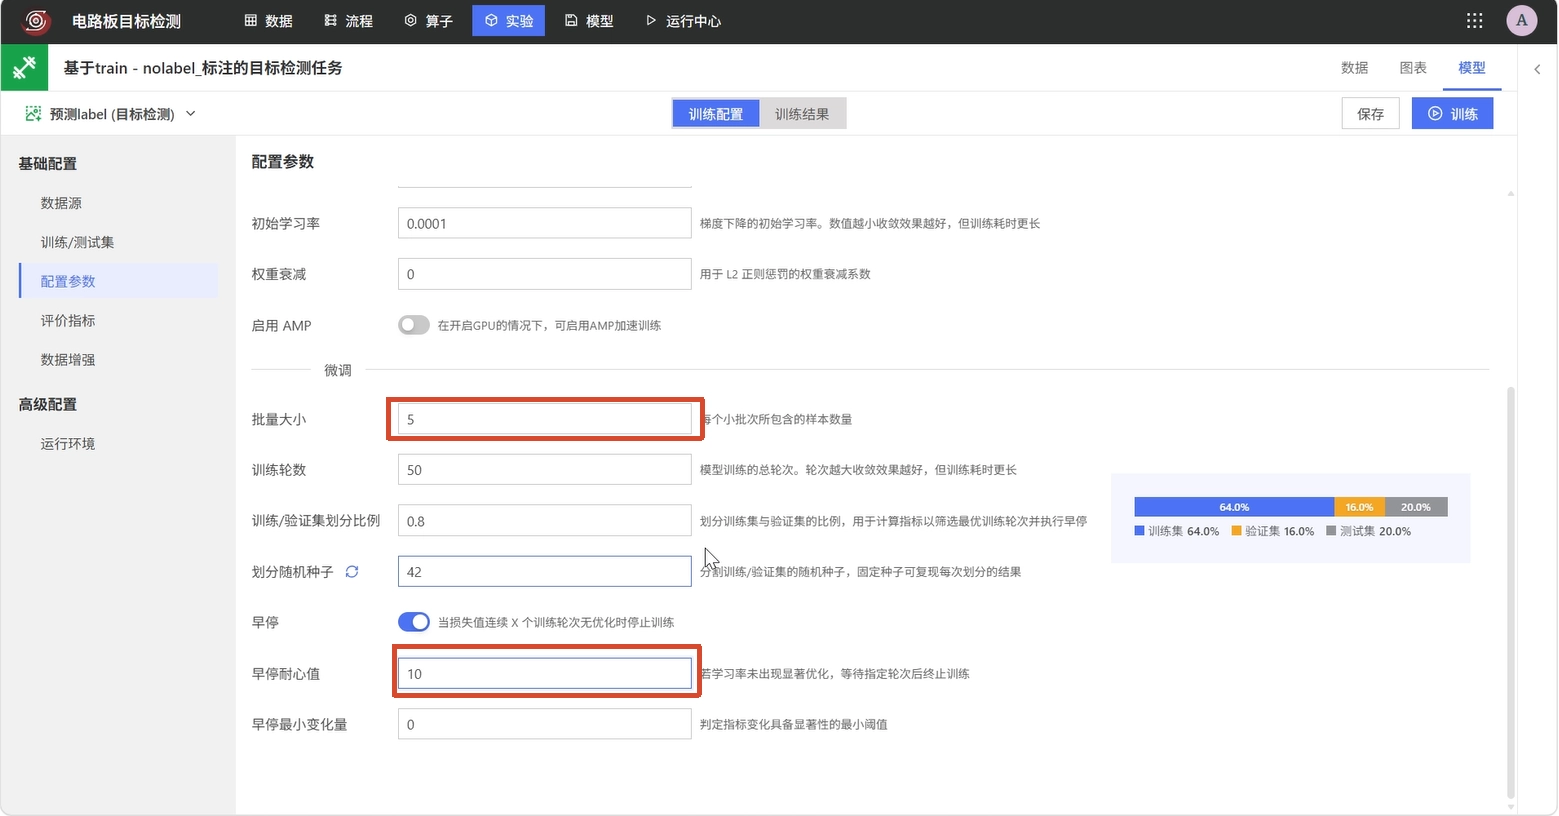Screen dimensions: 1559x816
Task: Click the orange 16.0% validation set bar
Action: pos(1359,507)
